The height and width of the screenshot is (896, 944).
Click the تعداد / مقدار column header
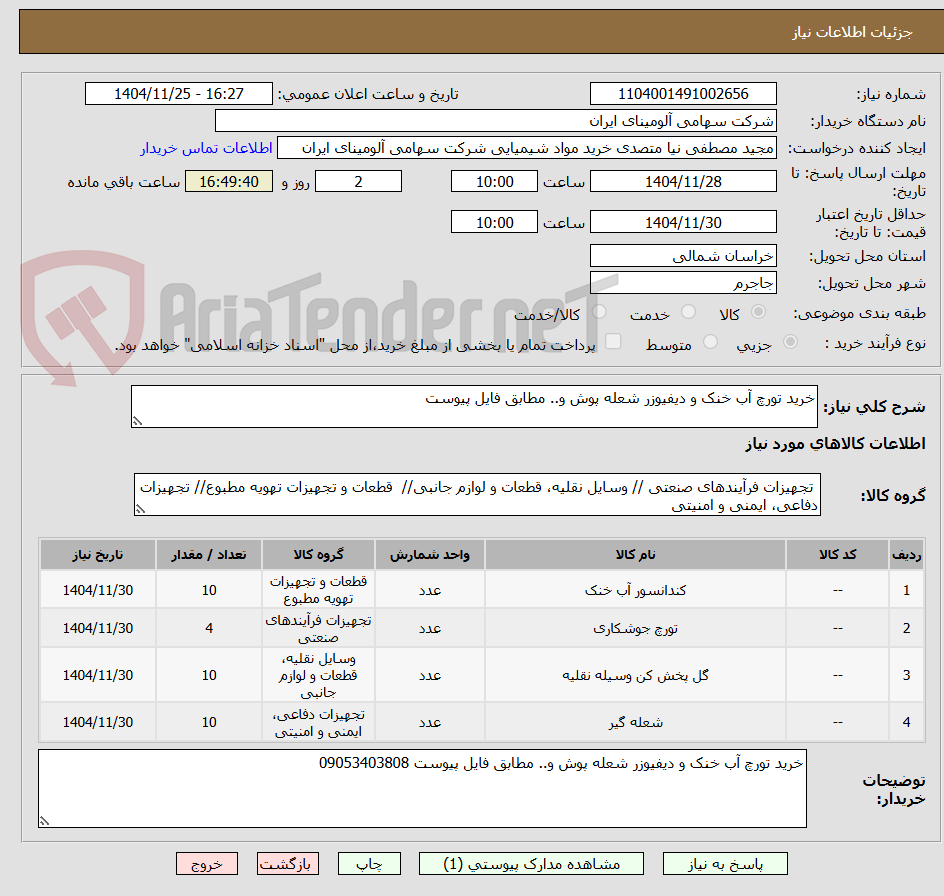[209, 555]
